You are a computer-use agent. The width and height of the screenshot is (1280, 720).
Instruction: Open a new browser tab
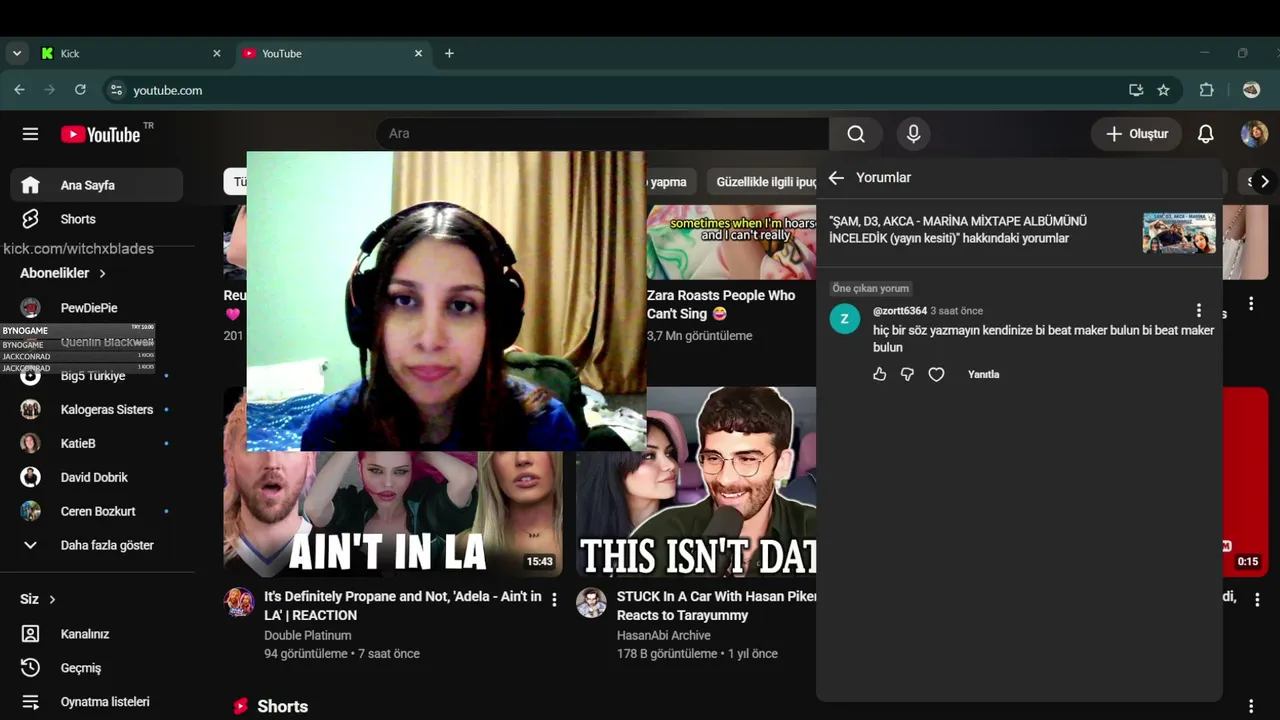pos(449,53)
